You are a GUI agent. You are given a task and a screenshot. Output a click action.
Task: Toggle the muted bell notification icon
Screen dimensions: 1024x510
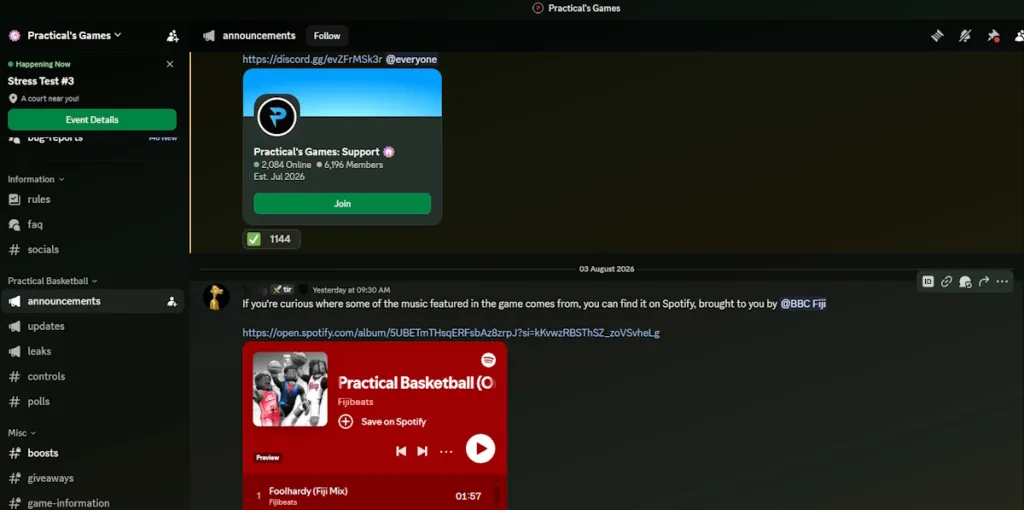965,36
